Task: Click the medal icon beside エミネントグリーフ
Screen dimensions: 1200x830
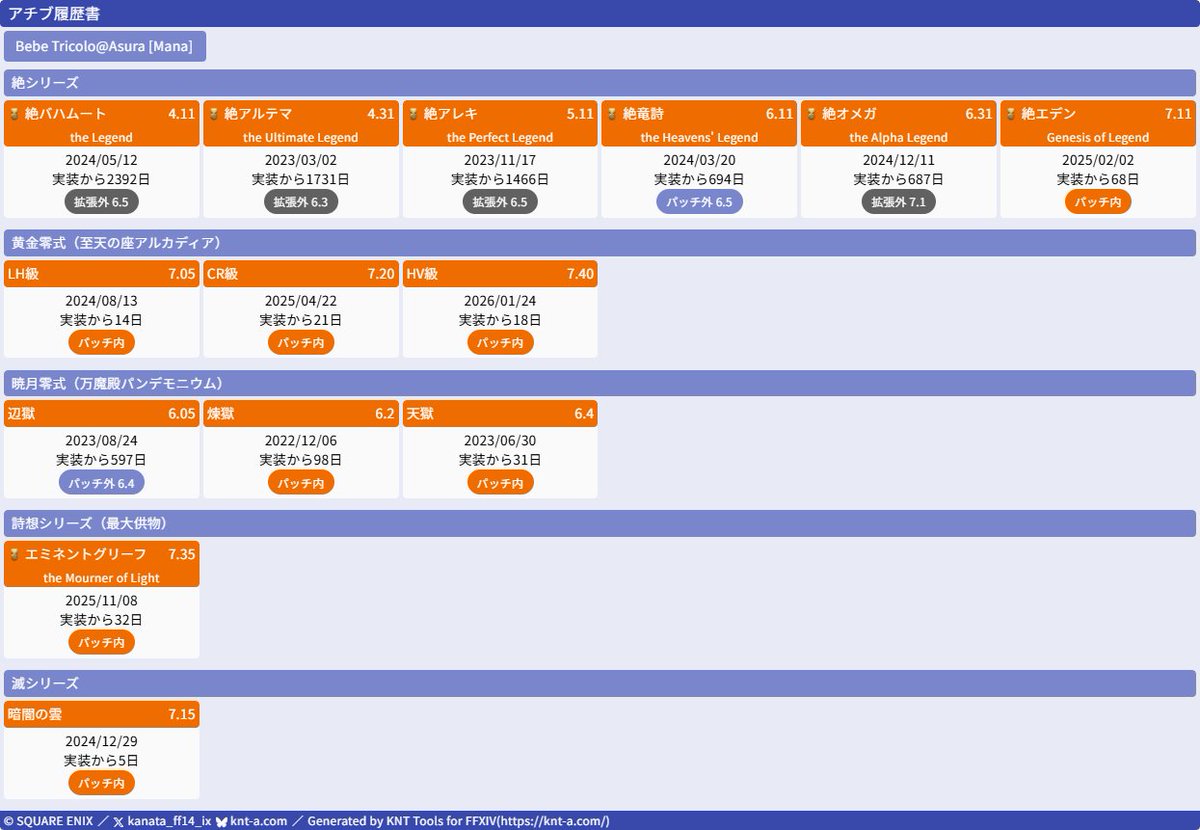Action: pyautogui.click(x=15, y=554)
